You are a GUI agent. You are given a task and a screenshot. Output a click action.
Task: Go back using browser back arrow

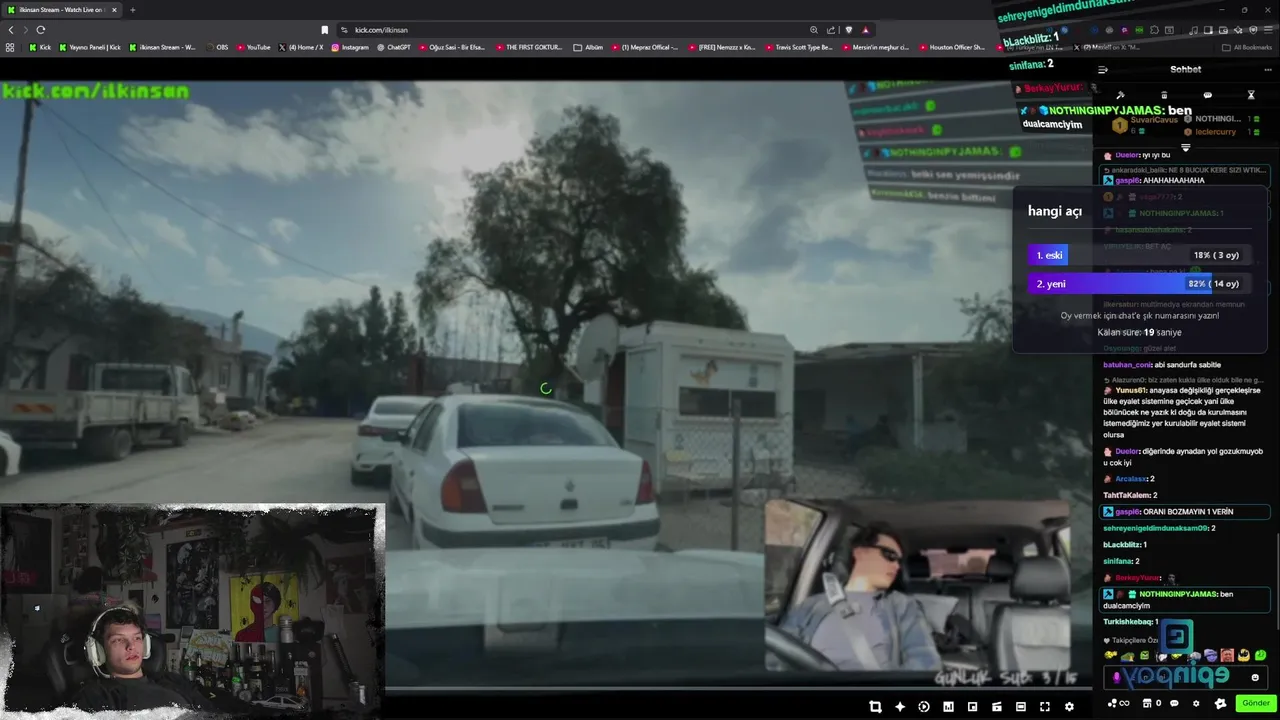coord(12,30)
